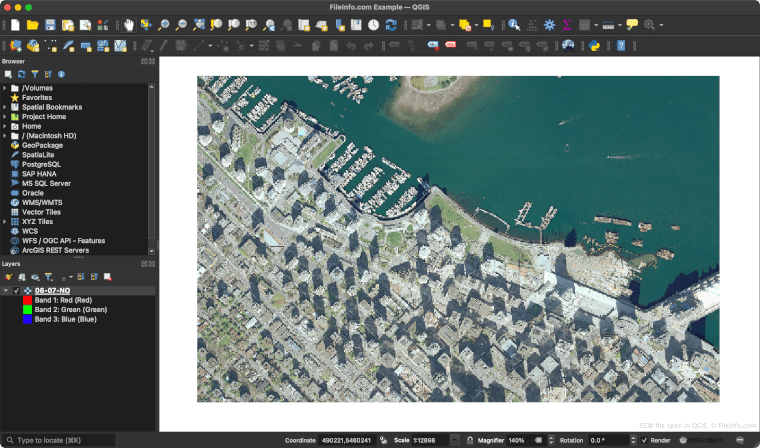Toggle visibility of the 06-07-NO layer
The image size is (760, 448).
click(17, 291)
